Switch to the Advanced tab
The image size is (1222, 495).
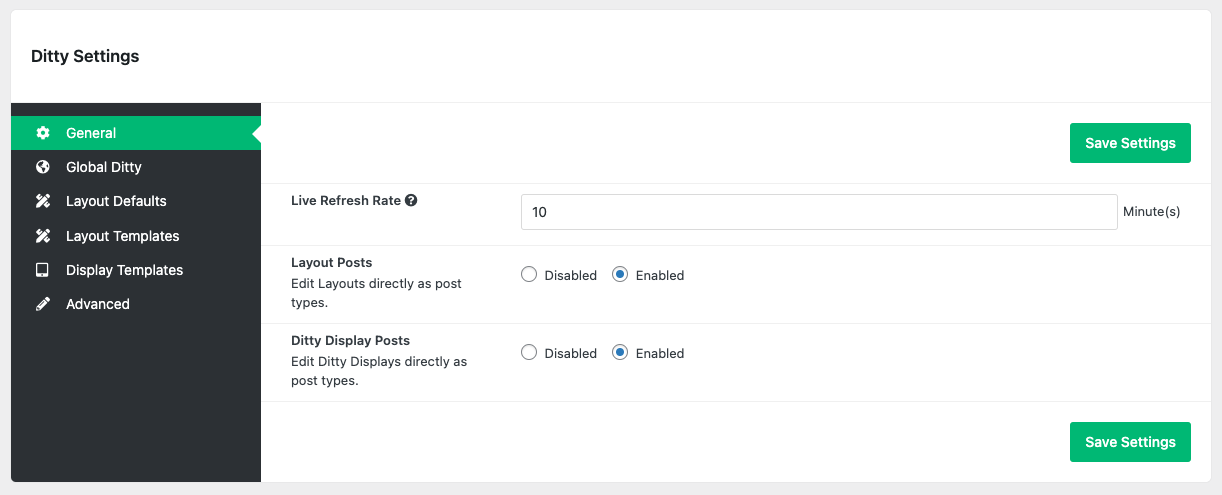98,304
